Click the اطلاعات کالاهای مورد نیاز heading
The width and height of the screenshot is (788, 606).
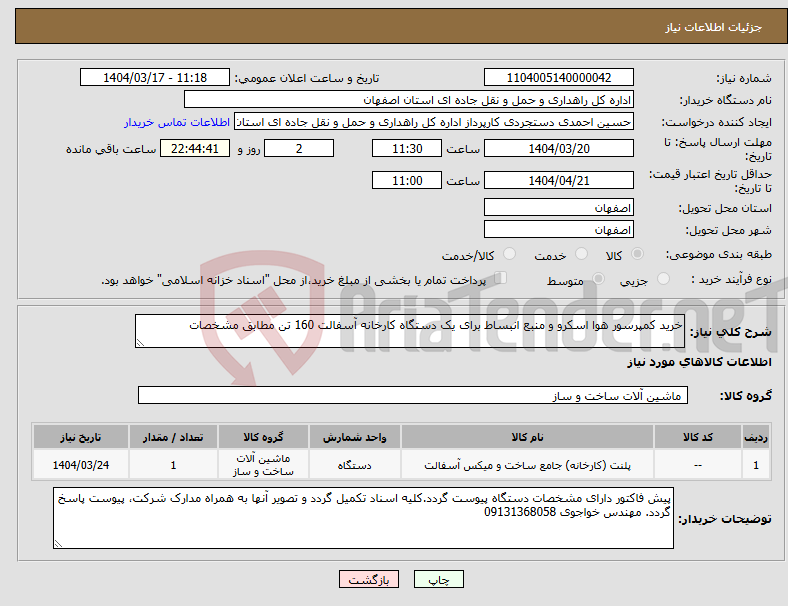click(699, 362)
